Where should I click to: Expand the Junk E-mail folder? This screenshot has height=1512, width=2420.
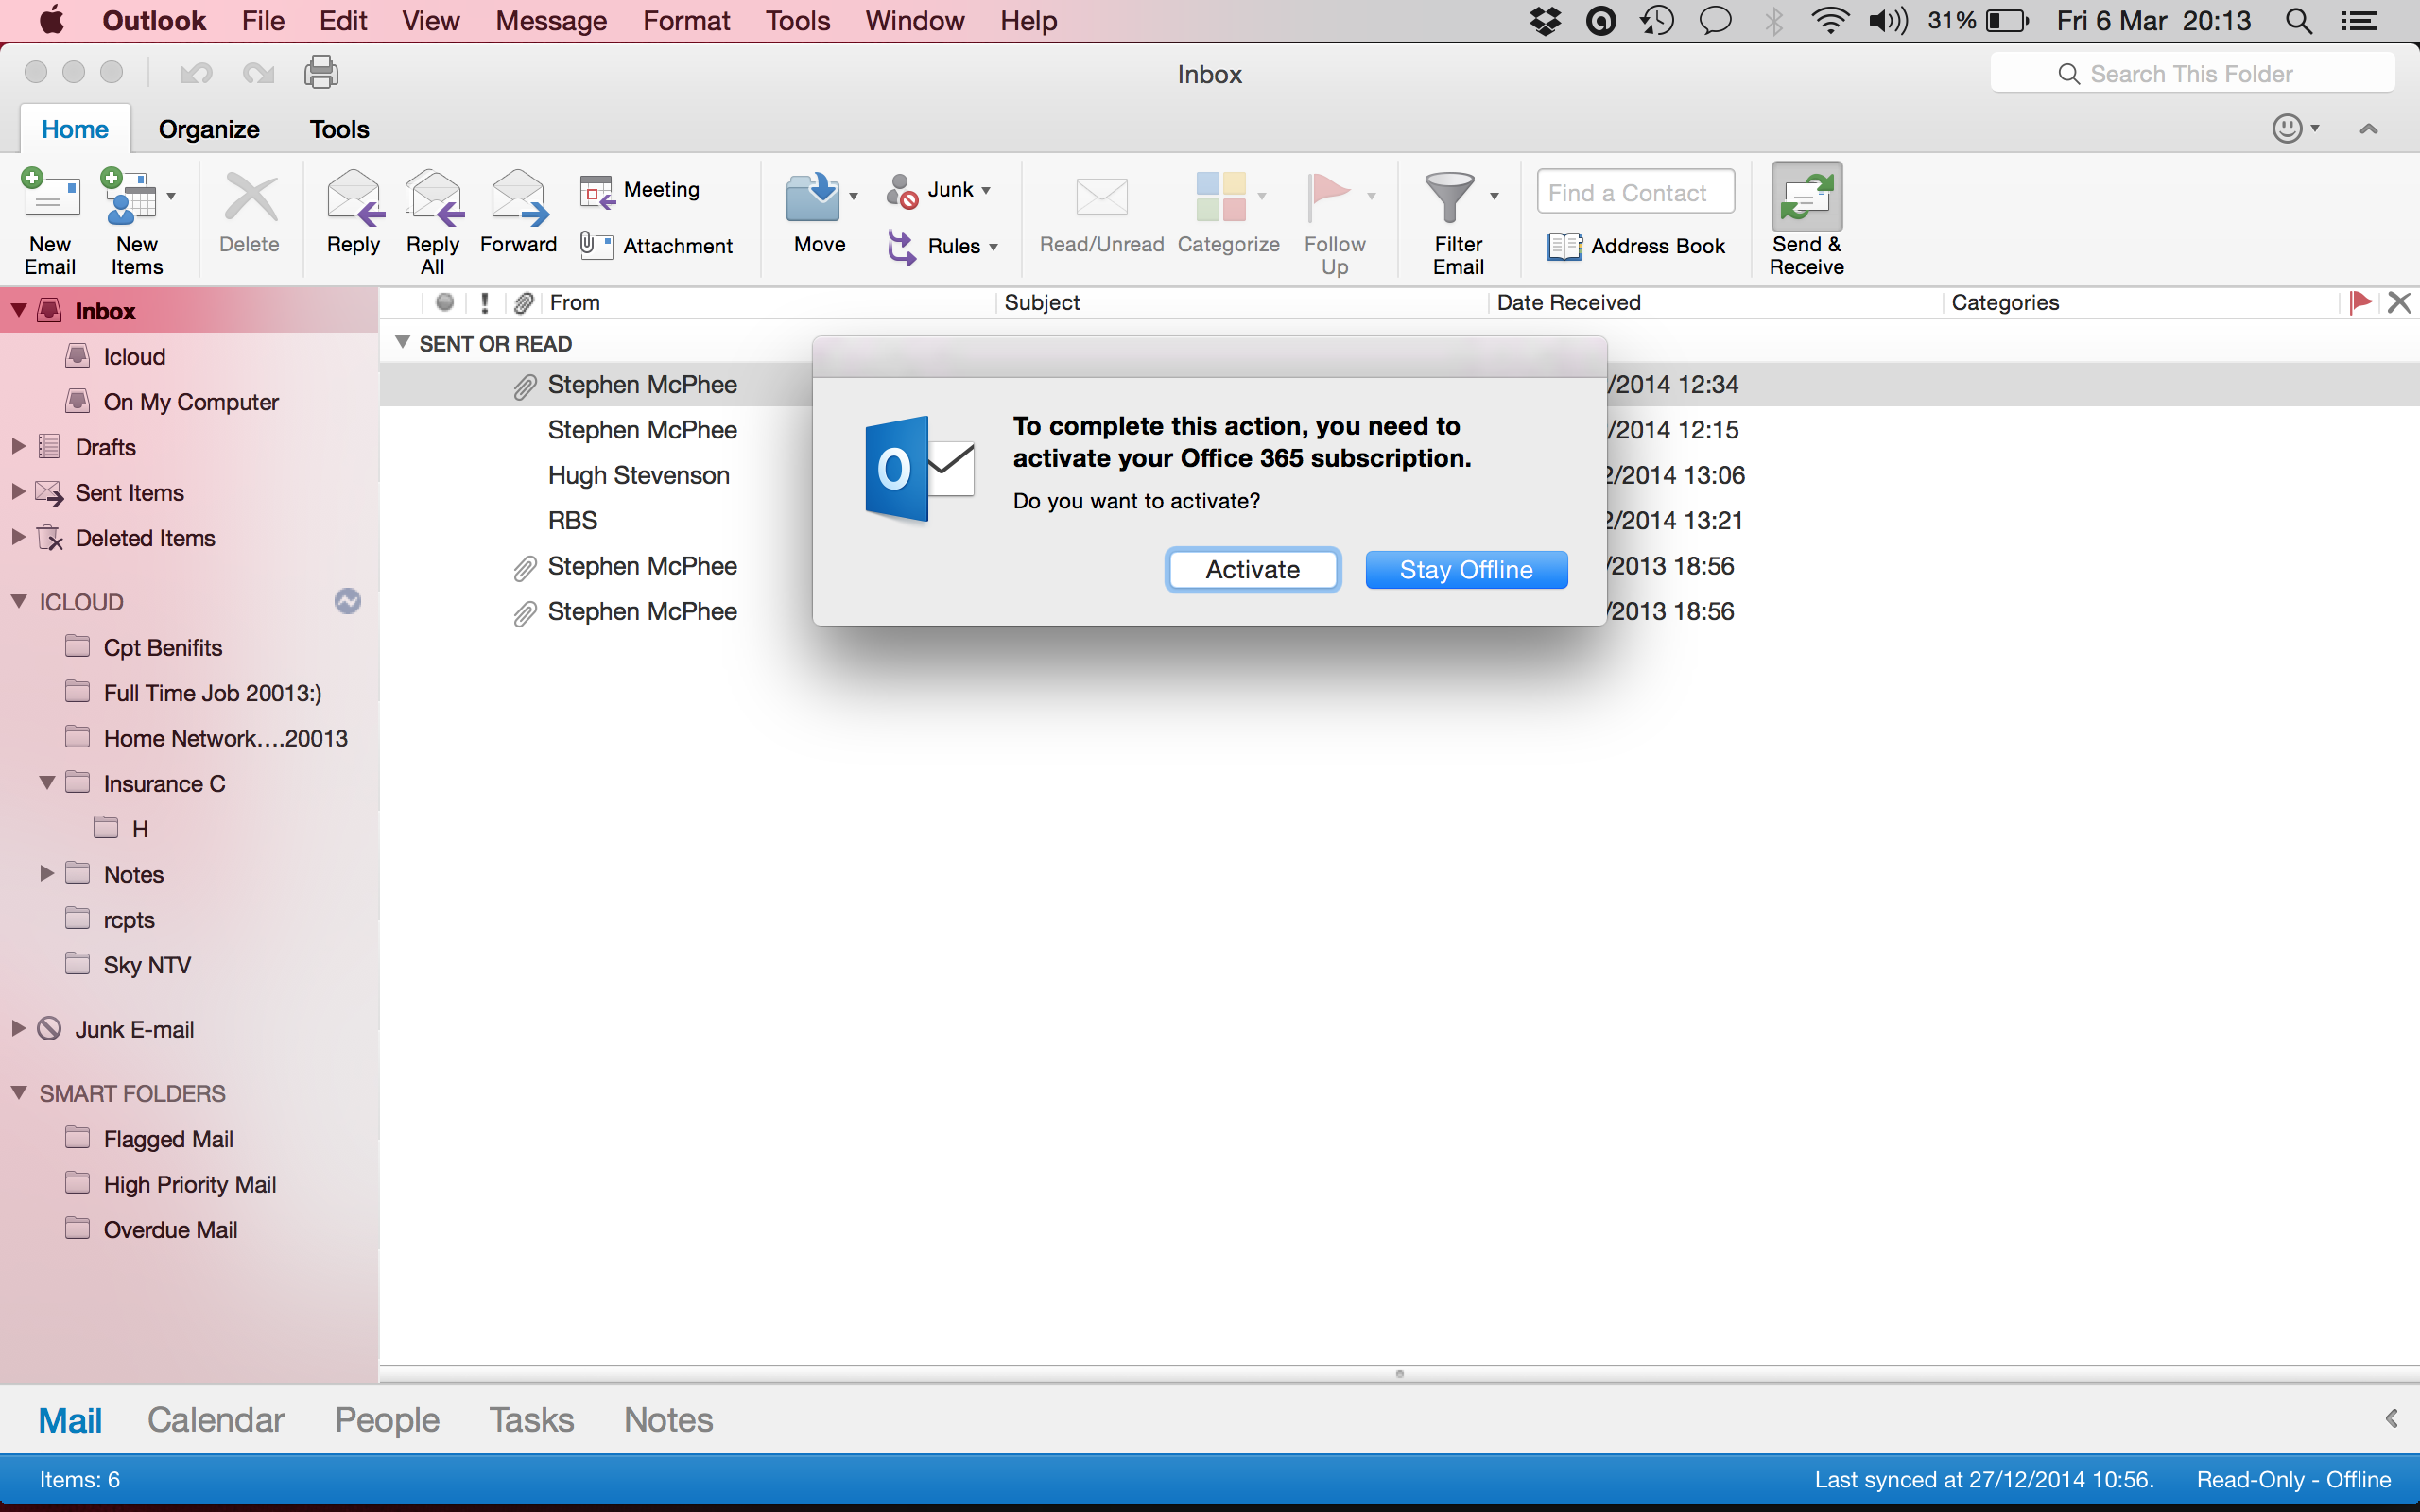tap(17, 1028)
